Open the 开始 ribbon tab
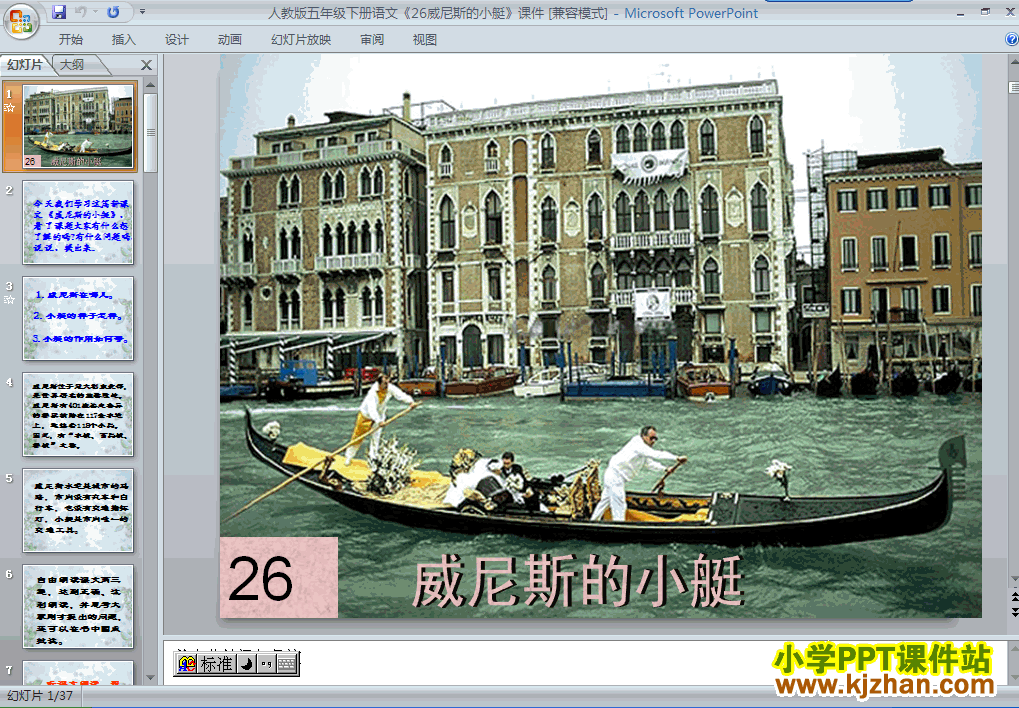 [x=71, y=40]
